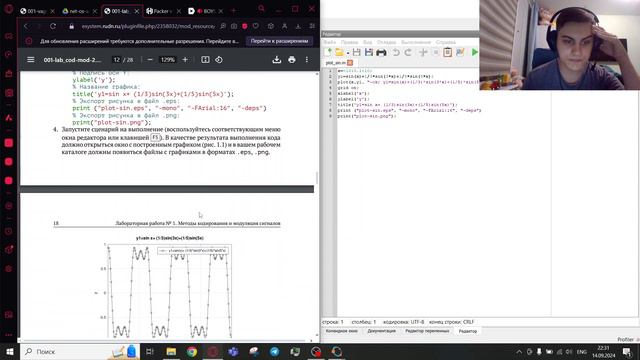
Task: Open the Windows Start menu
Action: 9,351
